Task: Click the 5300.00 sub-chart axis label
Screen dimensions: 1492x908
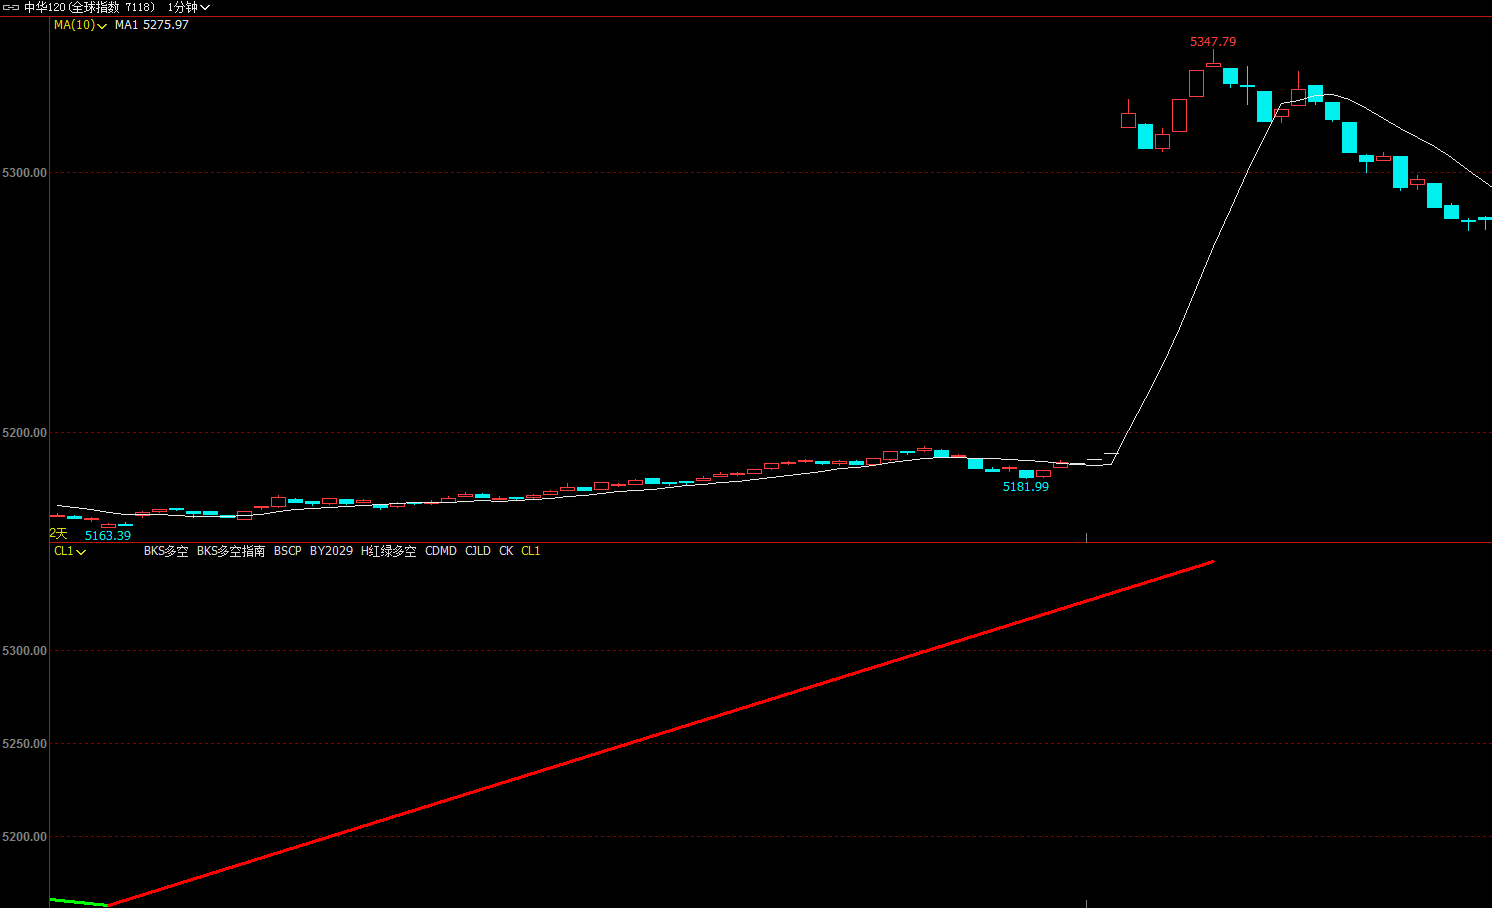Action: click(x=25, y=651)
